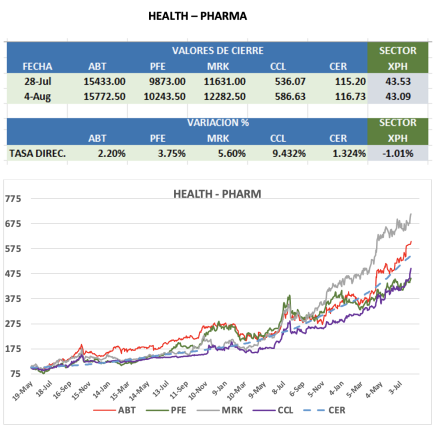Click the purple CCL legend entry
Viewport: 440px width, 431px height.
(x=273, y=410)
